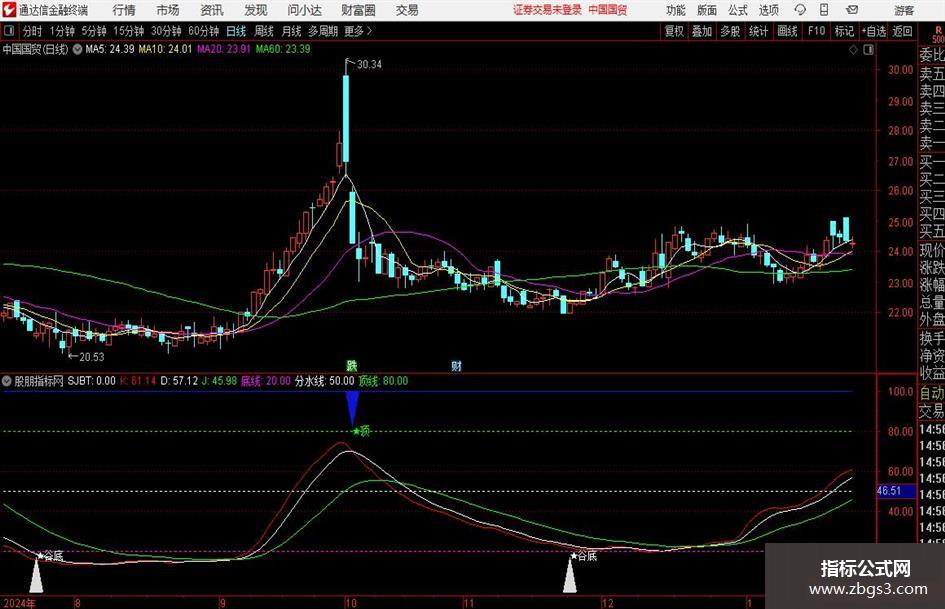Click the 叠加 overlay button

[x=702, y=31]
